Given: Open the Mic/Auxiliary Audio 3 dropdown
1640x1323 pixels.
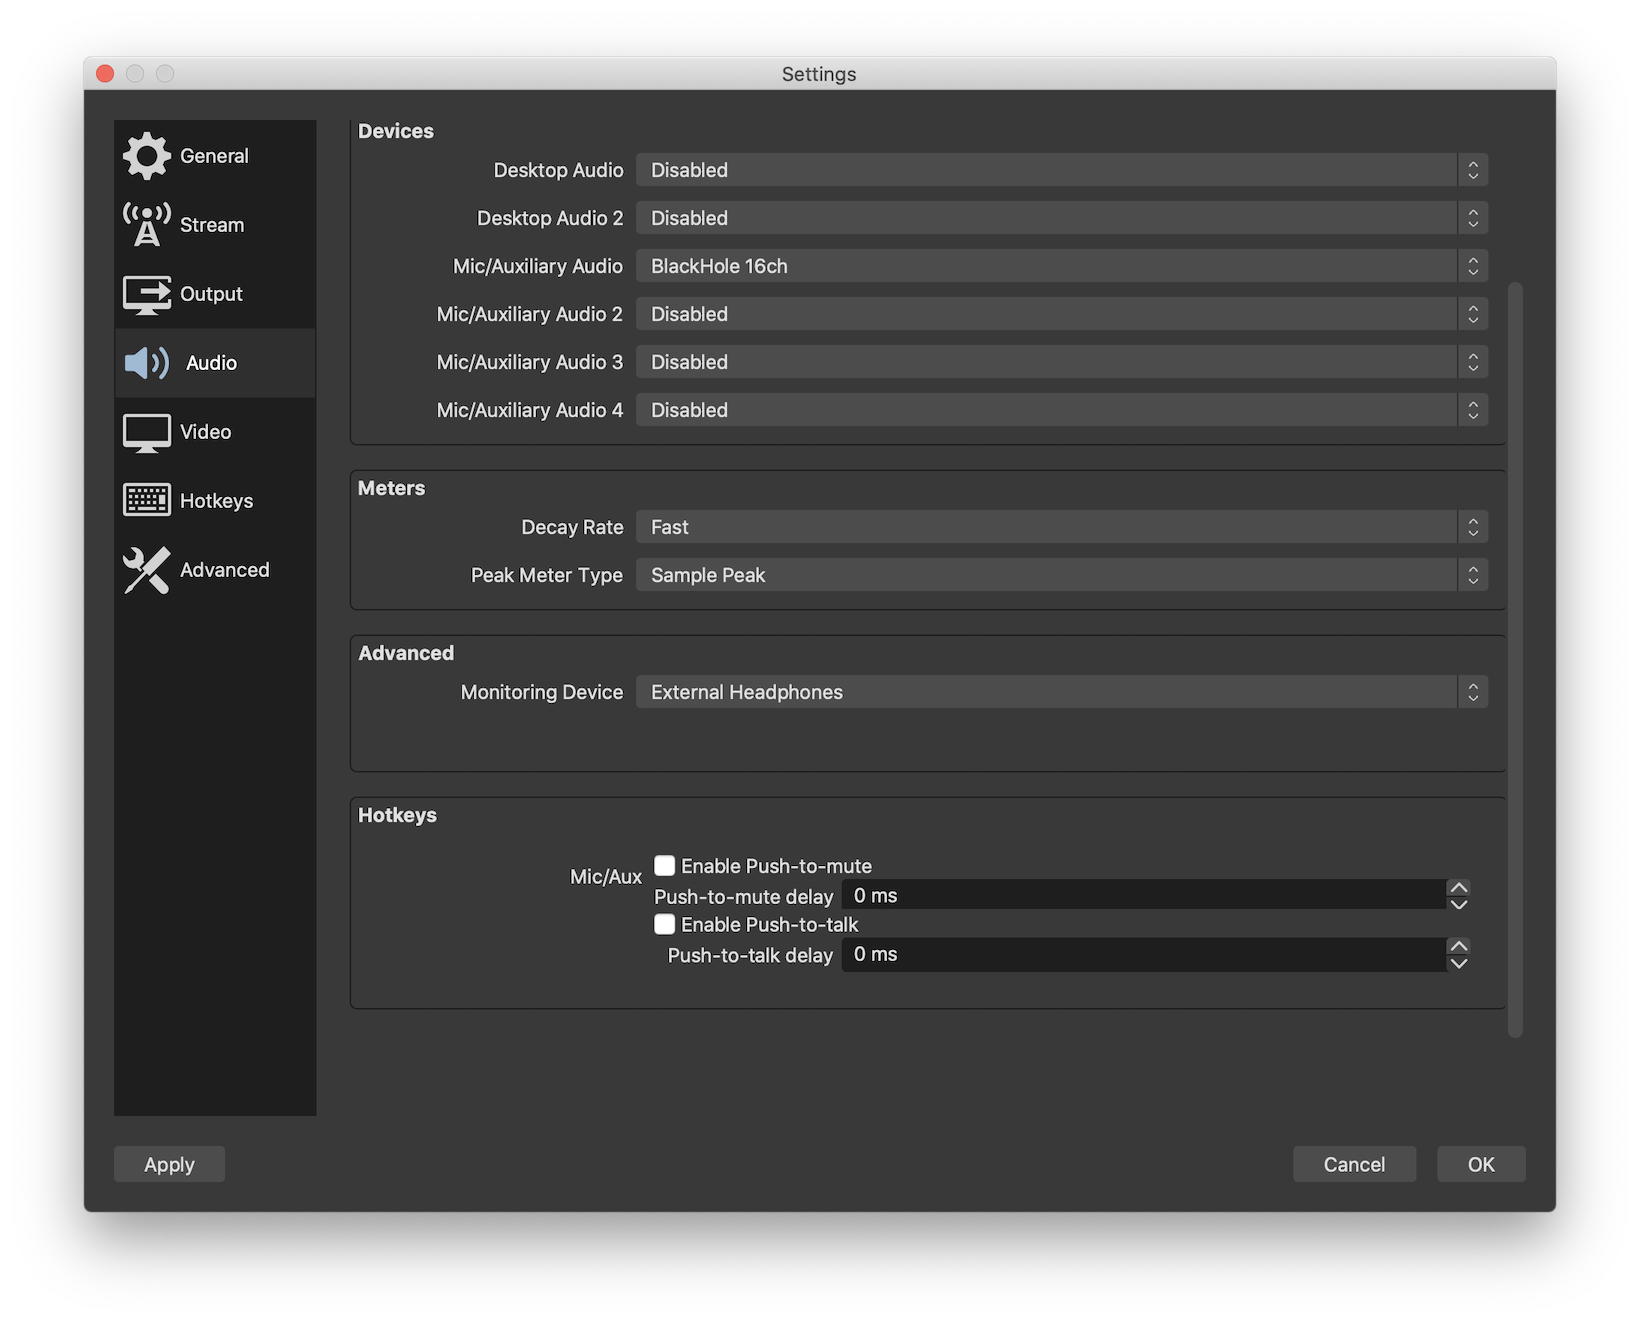Looking at the screenshot, I should coord(1062,362).
